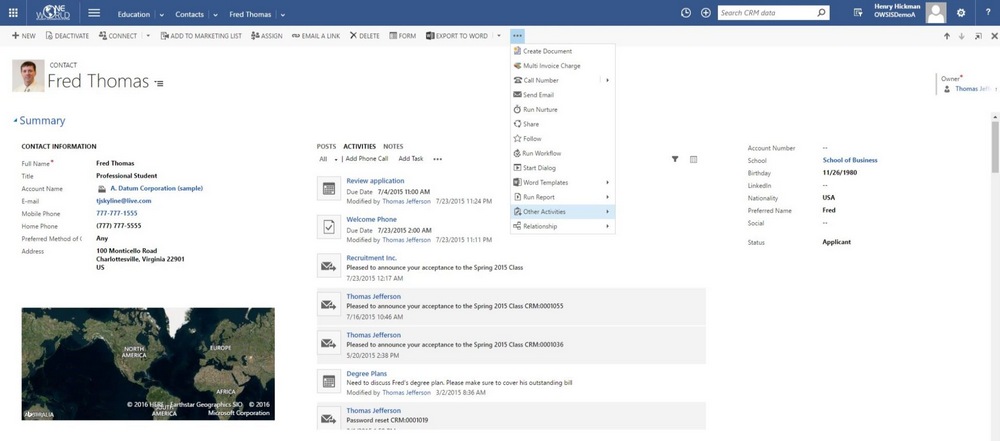Open the School of Business link
The width and height of the screenshot is (1000, 441).
[850, 160]
